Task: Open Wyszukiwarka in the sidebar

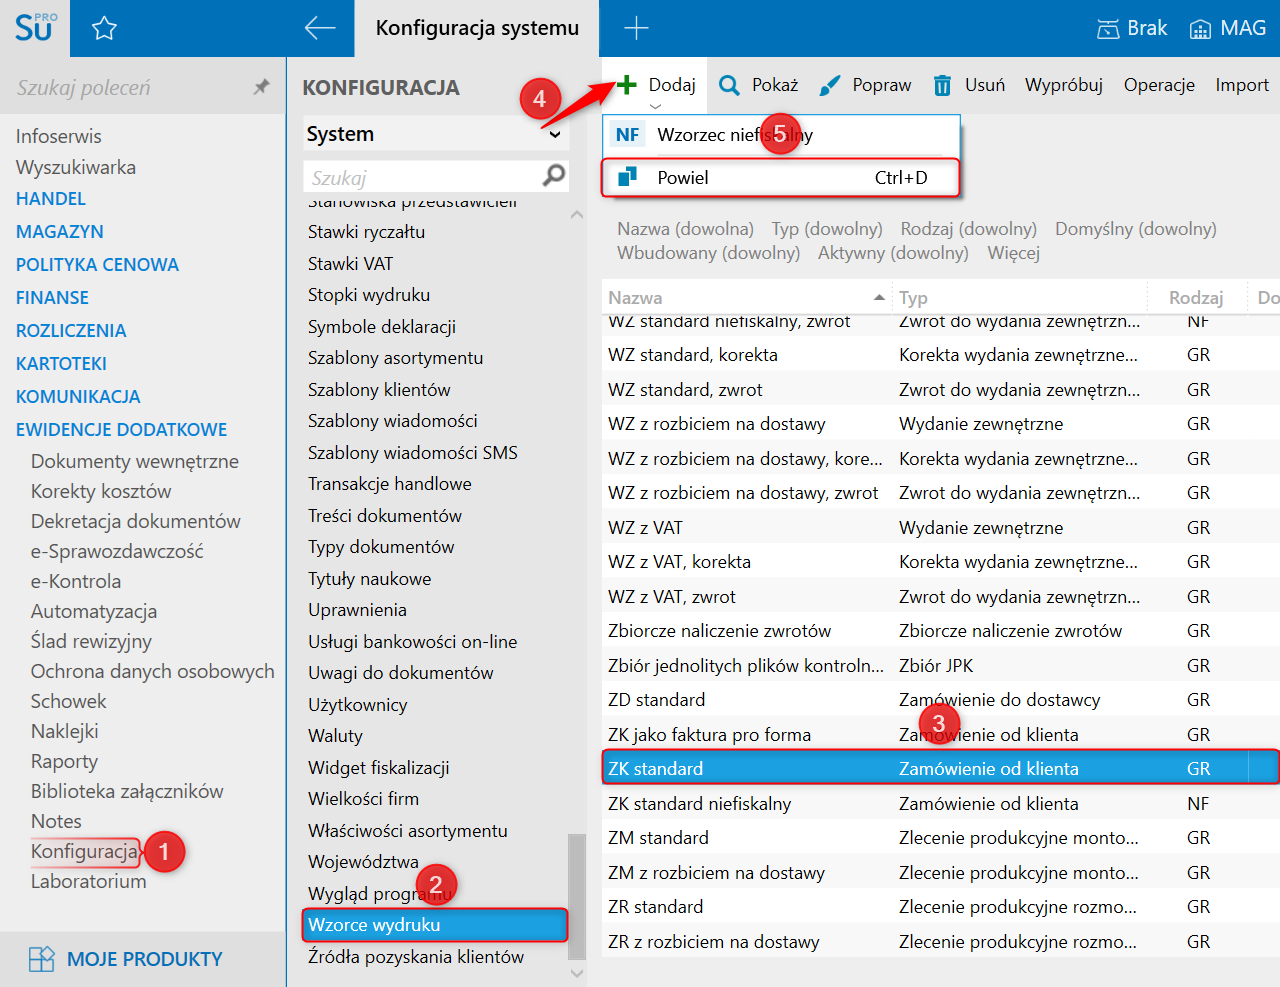Action: (76, 167)
